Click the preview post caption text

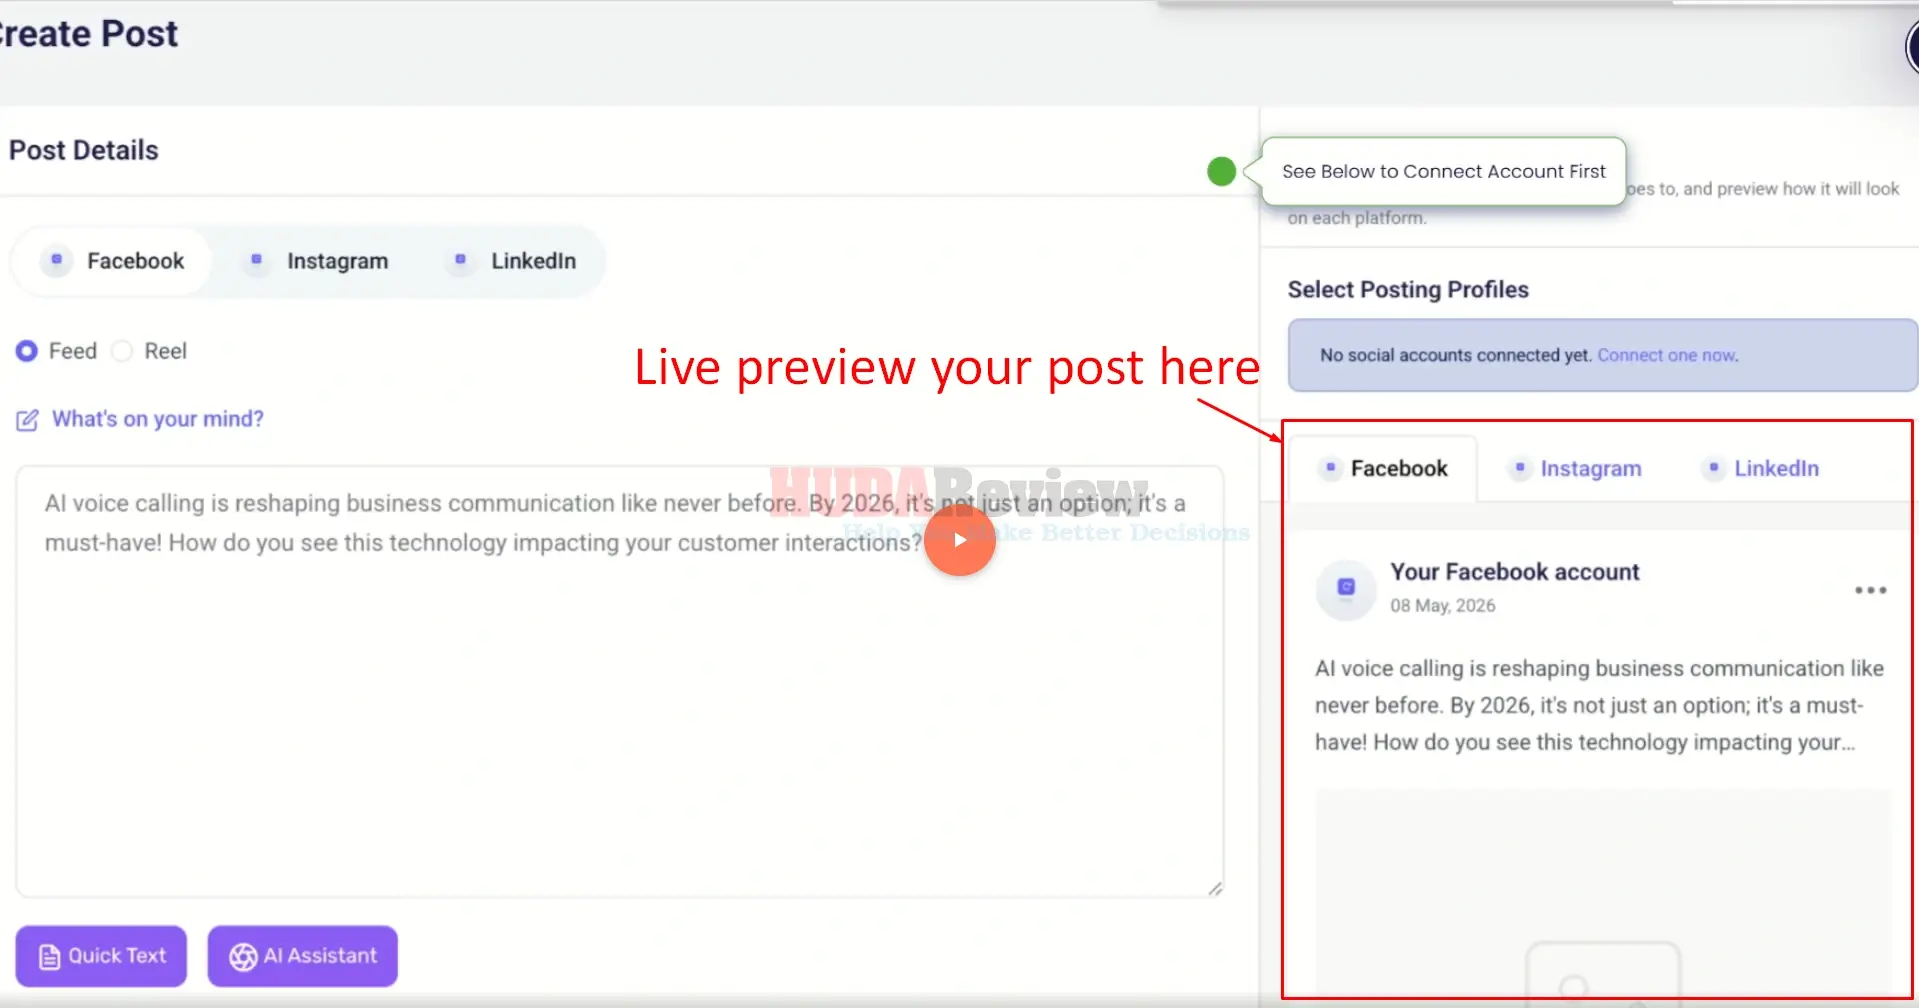1599,705
